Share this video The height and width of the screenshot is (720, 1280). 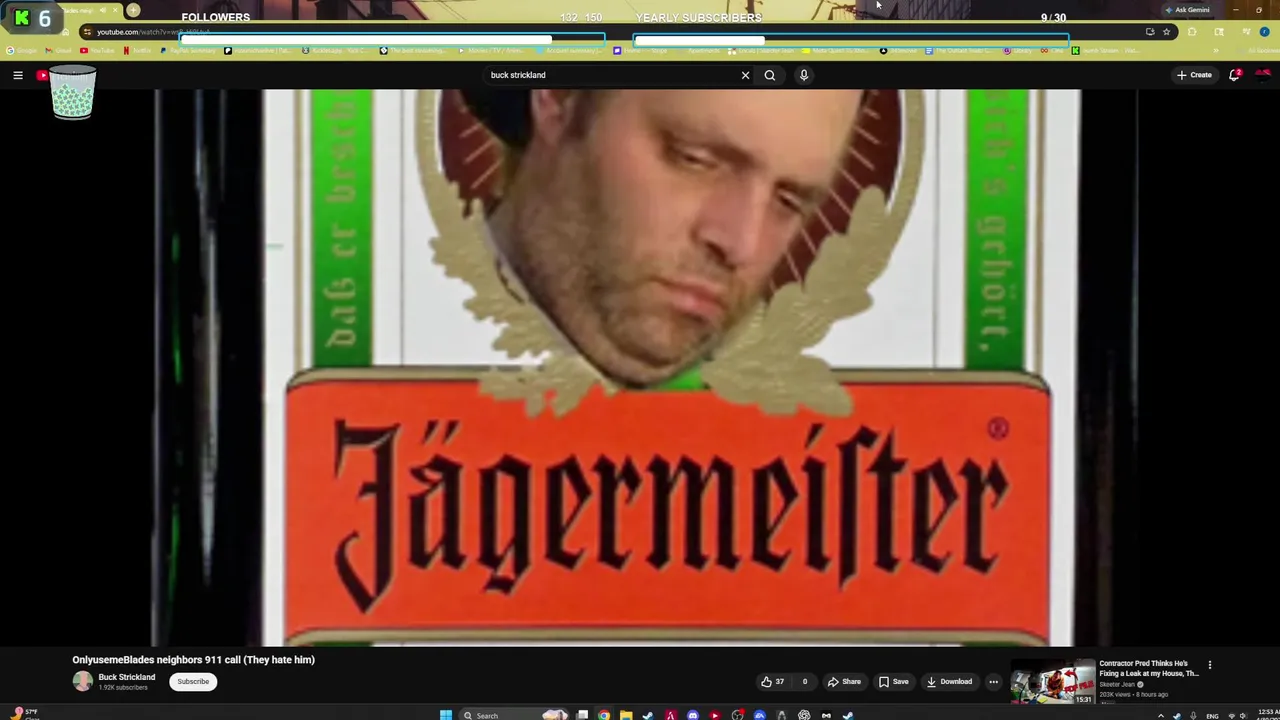tap(844, 682)
